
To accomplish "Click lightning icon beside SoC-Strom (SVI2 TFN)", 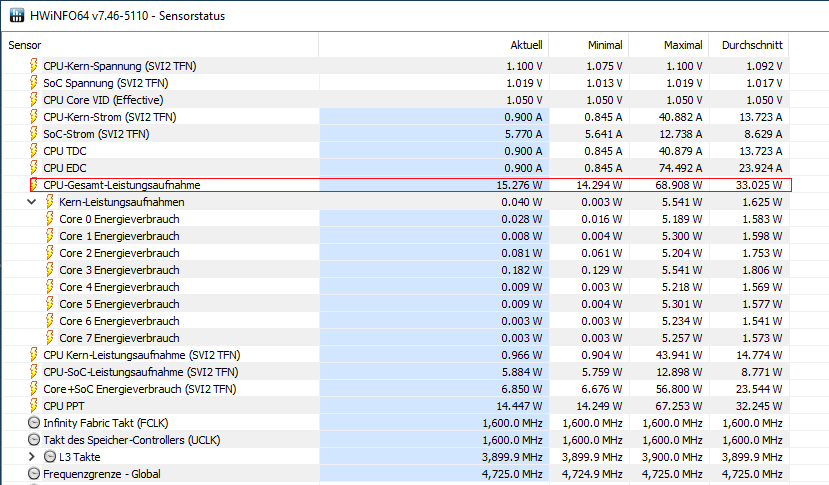I will (x=34, y=133).
